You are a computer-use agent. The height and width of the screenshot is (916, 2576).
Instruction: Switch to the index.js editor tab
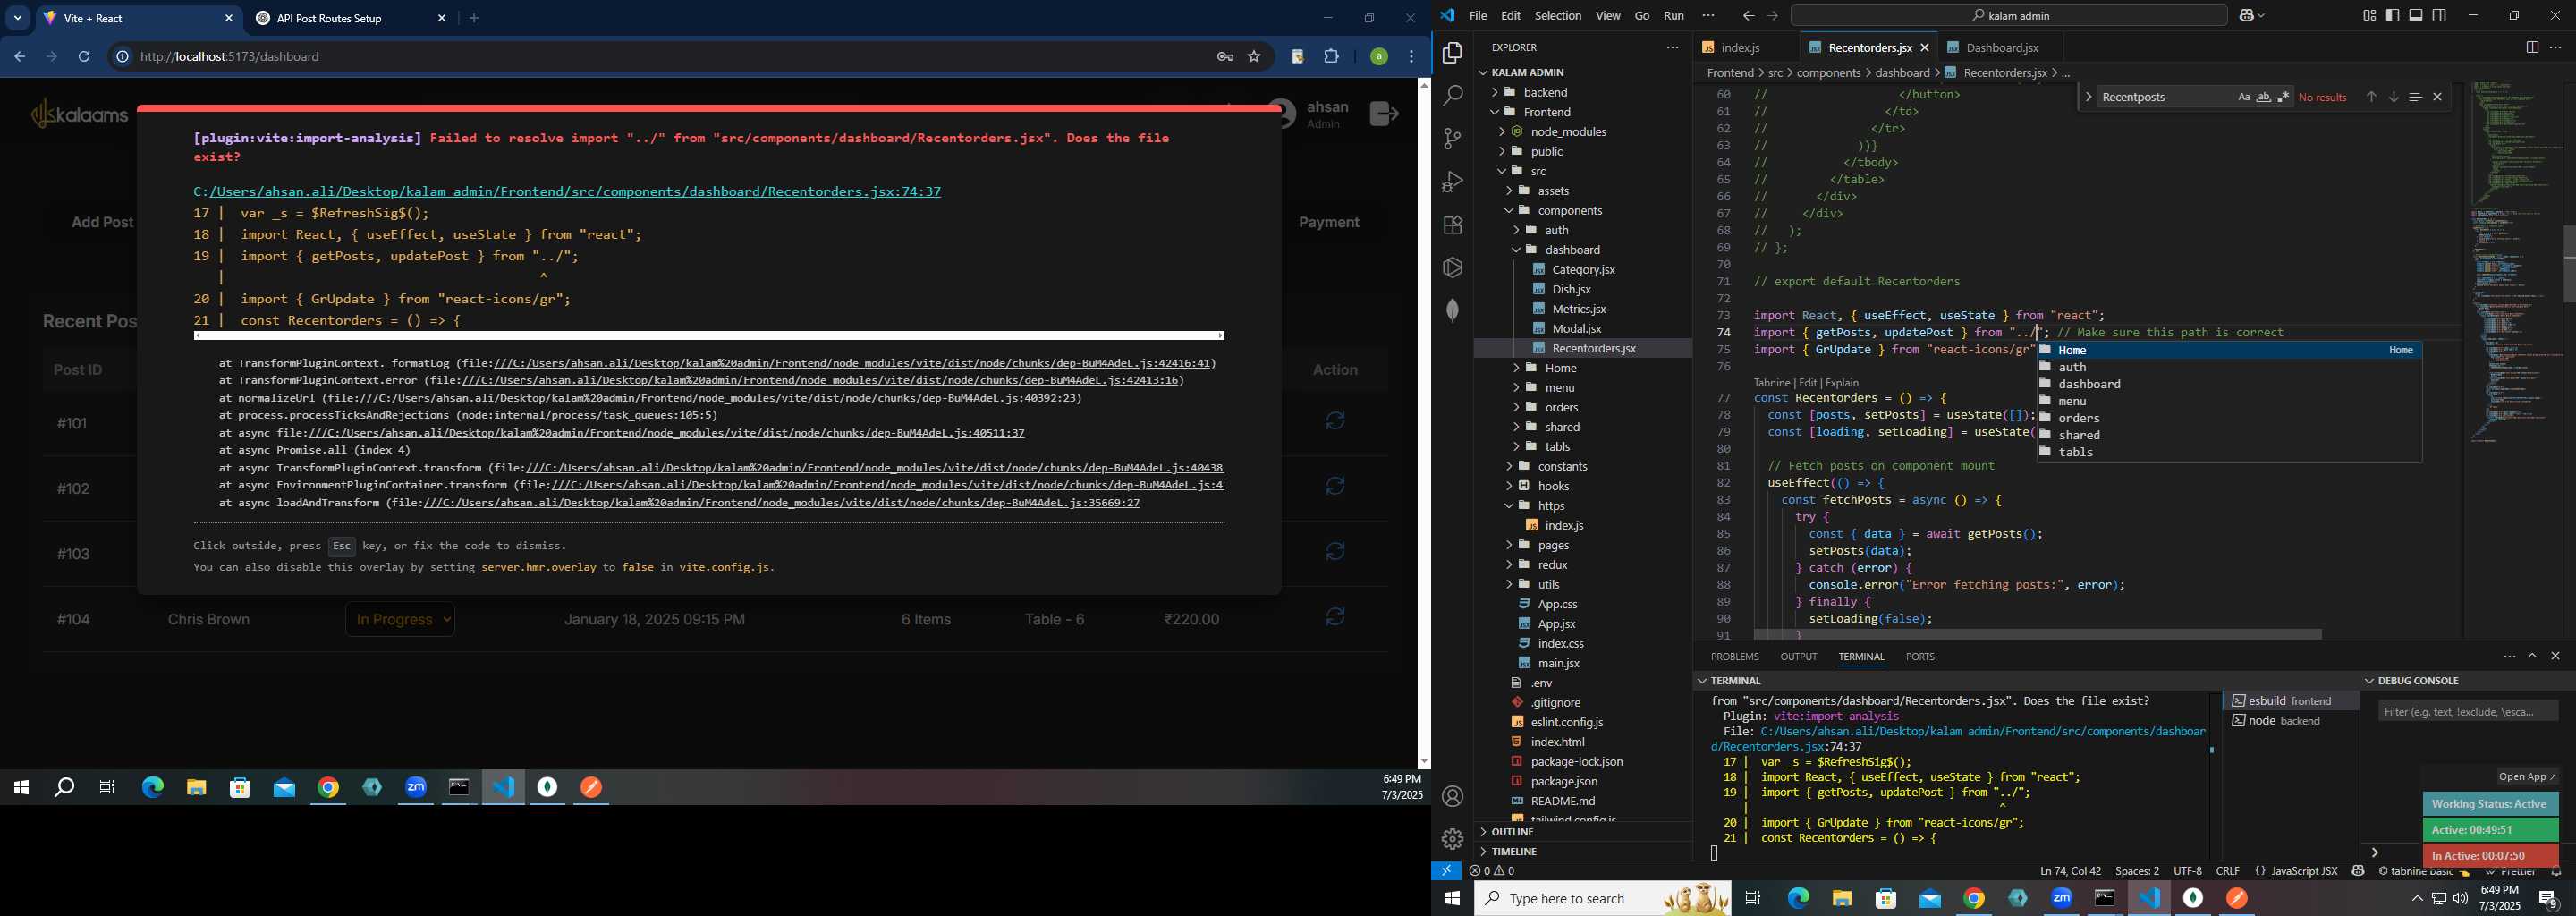pyautogui.click(x=1740, y=47)
